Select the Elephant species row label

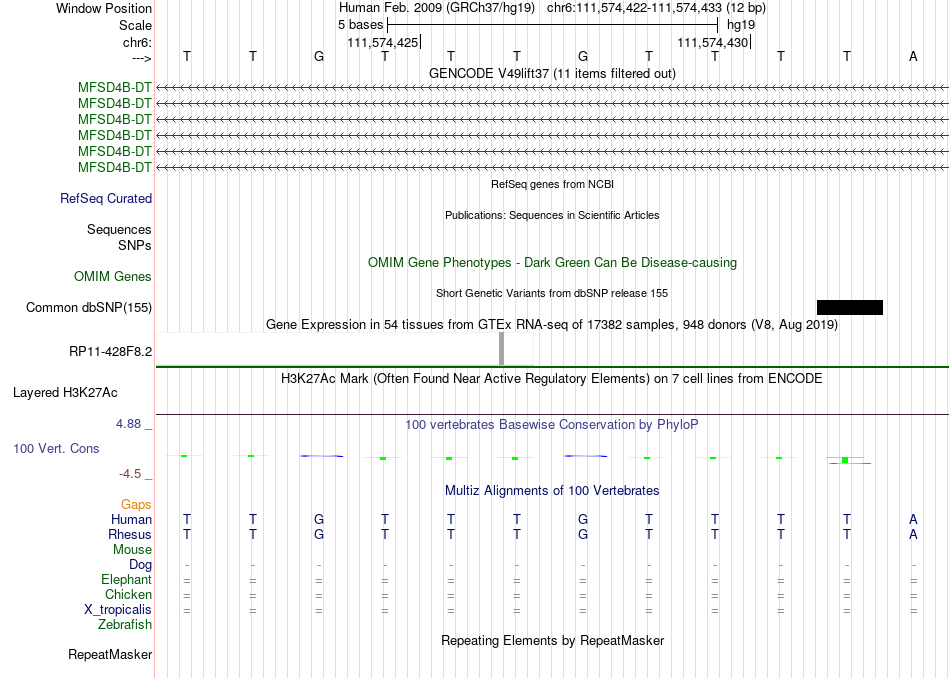coord(126,579)
